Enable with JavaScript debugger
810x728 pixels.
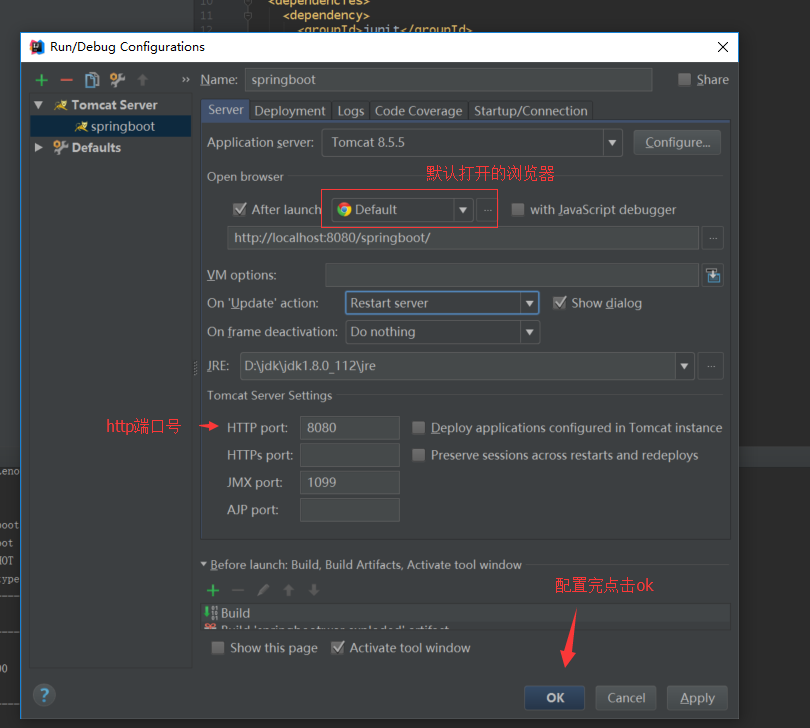point(518,210)
